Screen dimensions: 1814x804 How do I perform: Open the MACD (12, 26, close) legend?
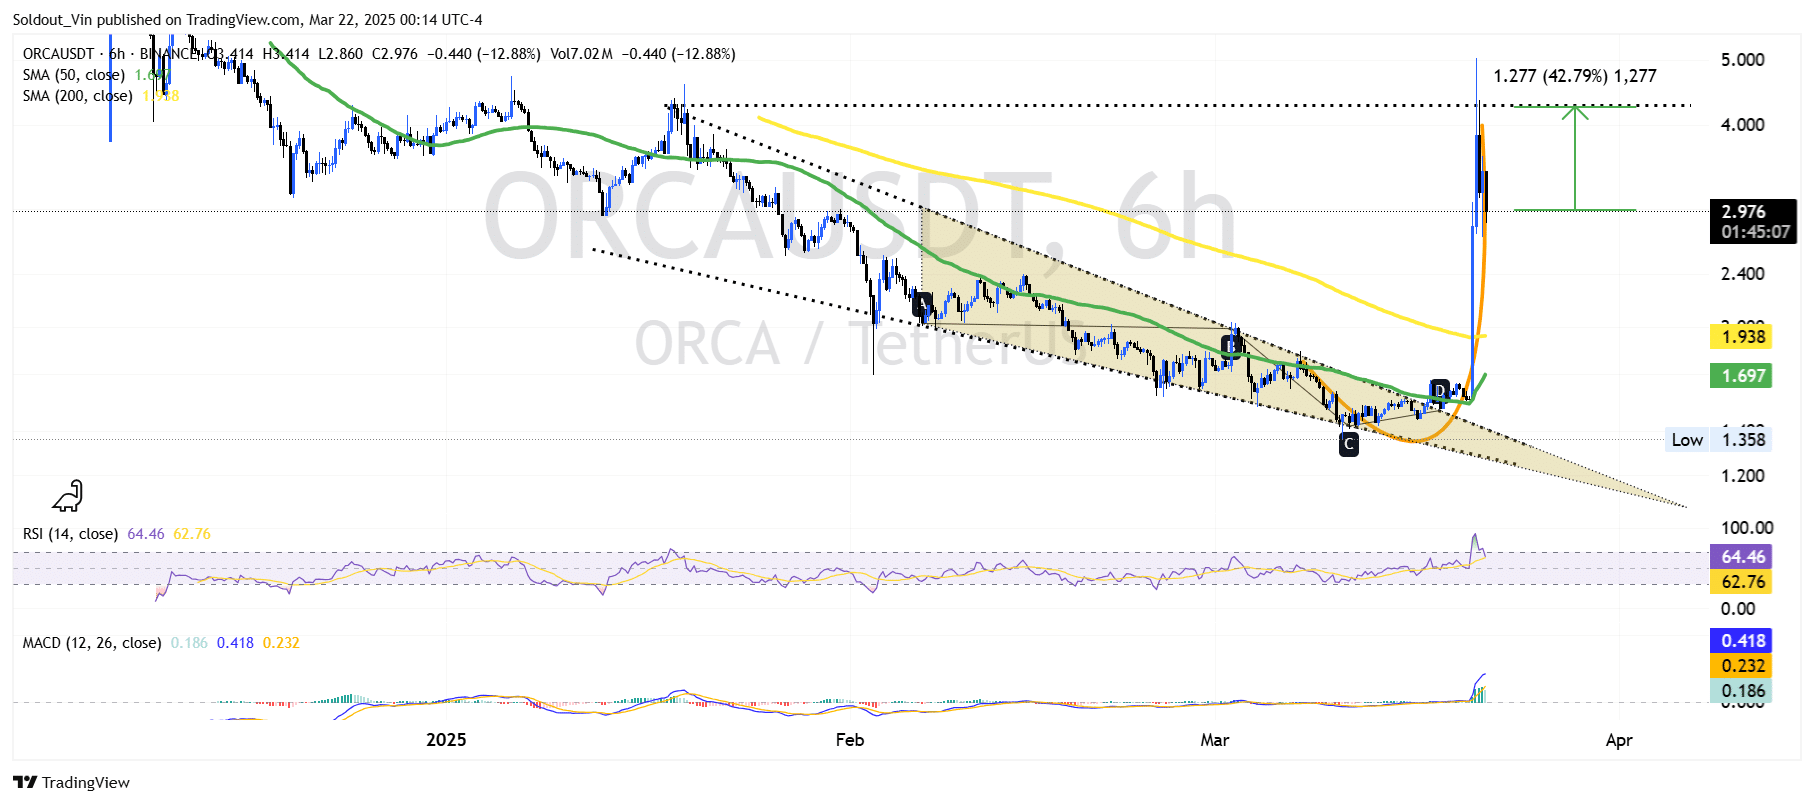(x=92, y=643)
